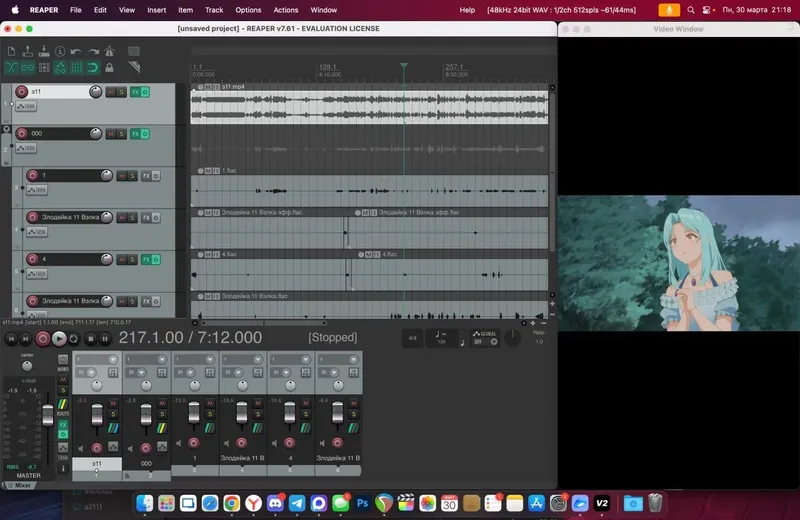Click the New Project file icon
The image size is (800, 520).
pyautogui.click(x=10, y=51)
